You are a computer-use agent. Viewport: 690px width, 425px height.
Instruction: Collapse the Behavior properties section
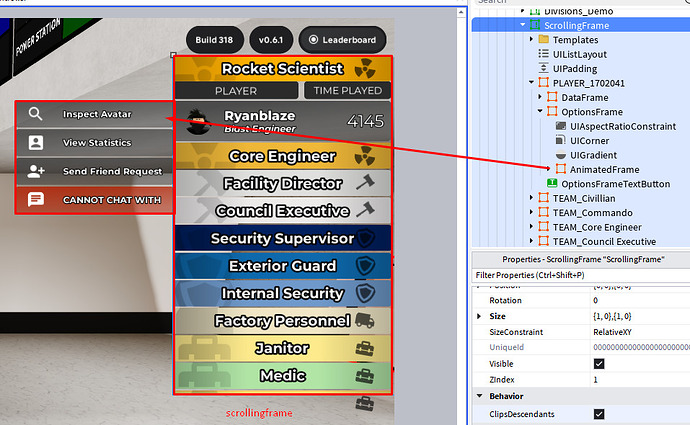(x=480, y=396)
